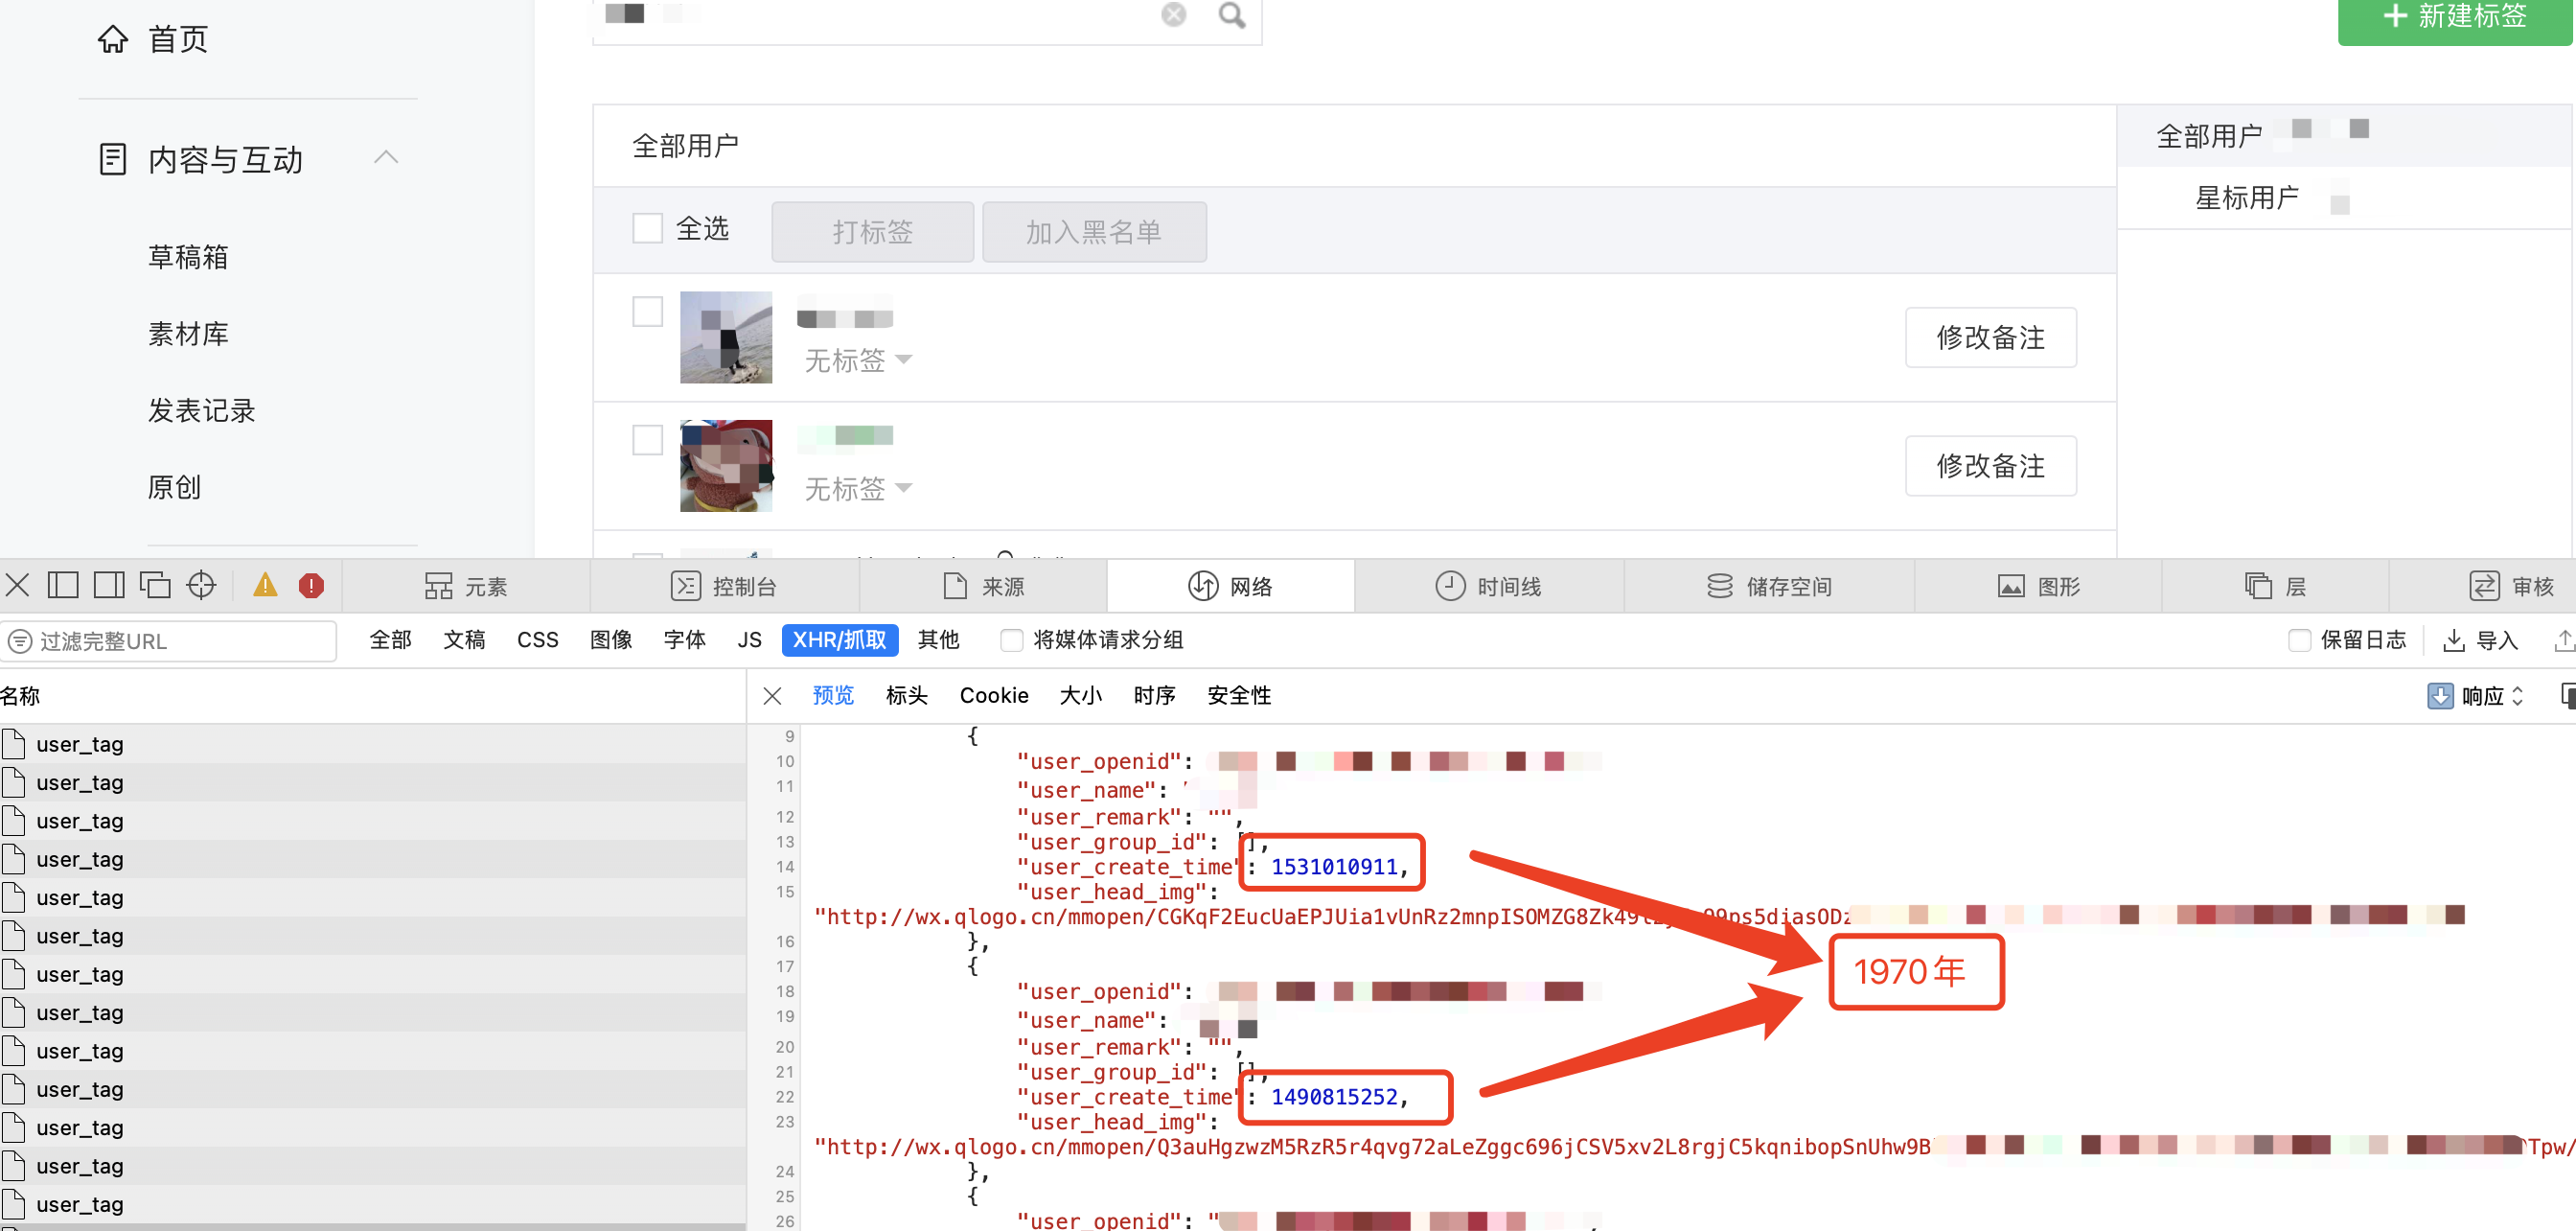This screenshot has width=2576, height=1231.
Task: Collapse the 内容与互动 menu section
Action: tap(386, 158)
